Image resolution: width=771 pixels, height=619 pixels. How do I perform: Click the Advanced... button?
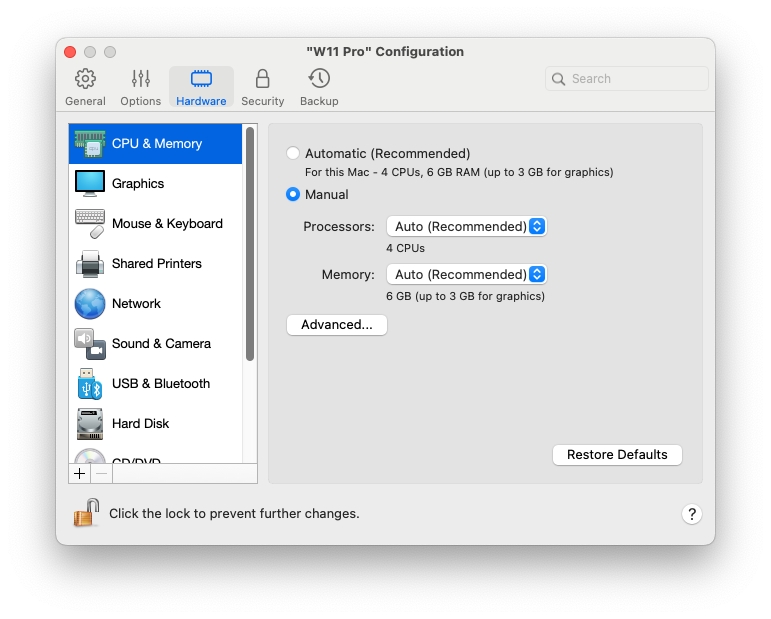(x=336, y=325)
